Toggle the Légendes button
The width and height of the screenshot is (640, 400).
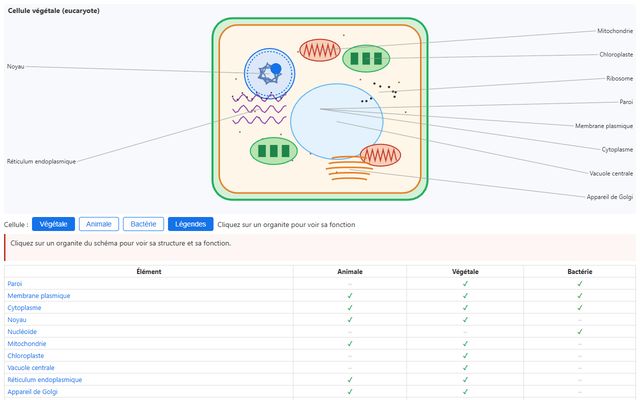coord(190,224)
